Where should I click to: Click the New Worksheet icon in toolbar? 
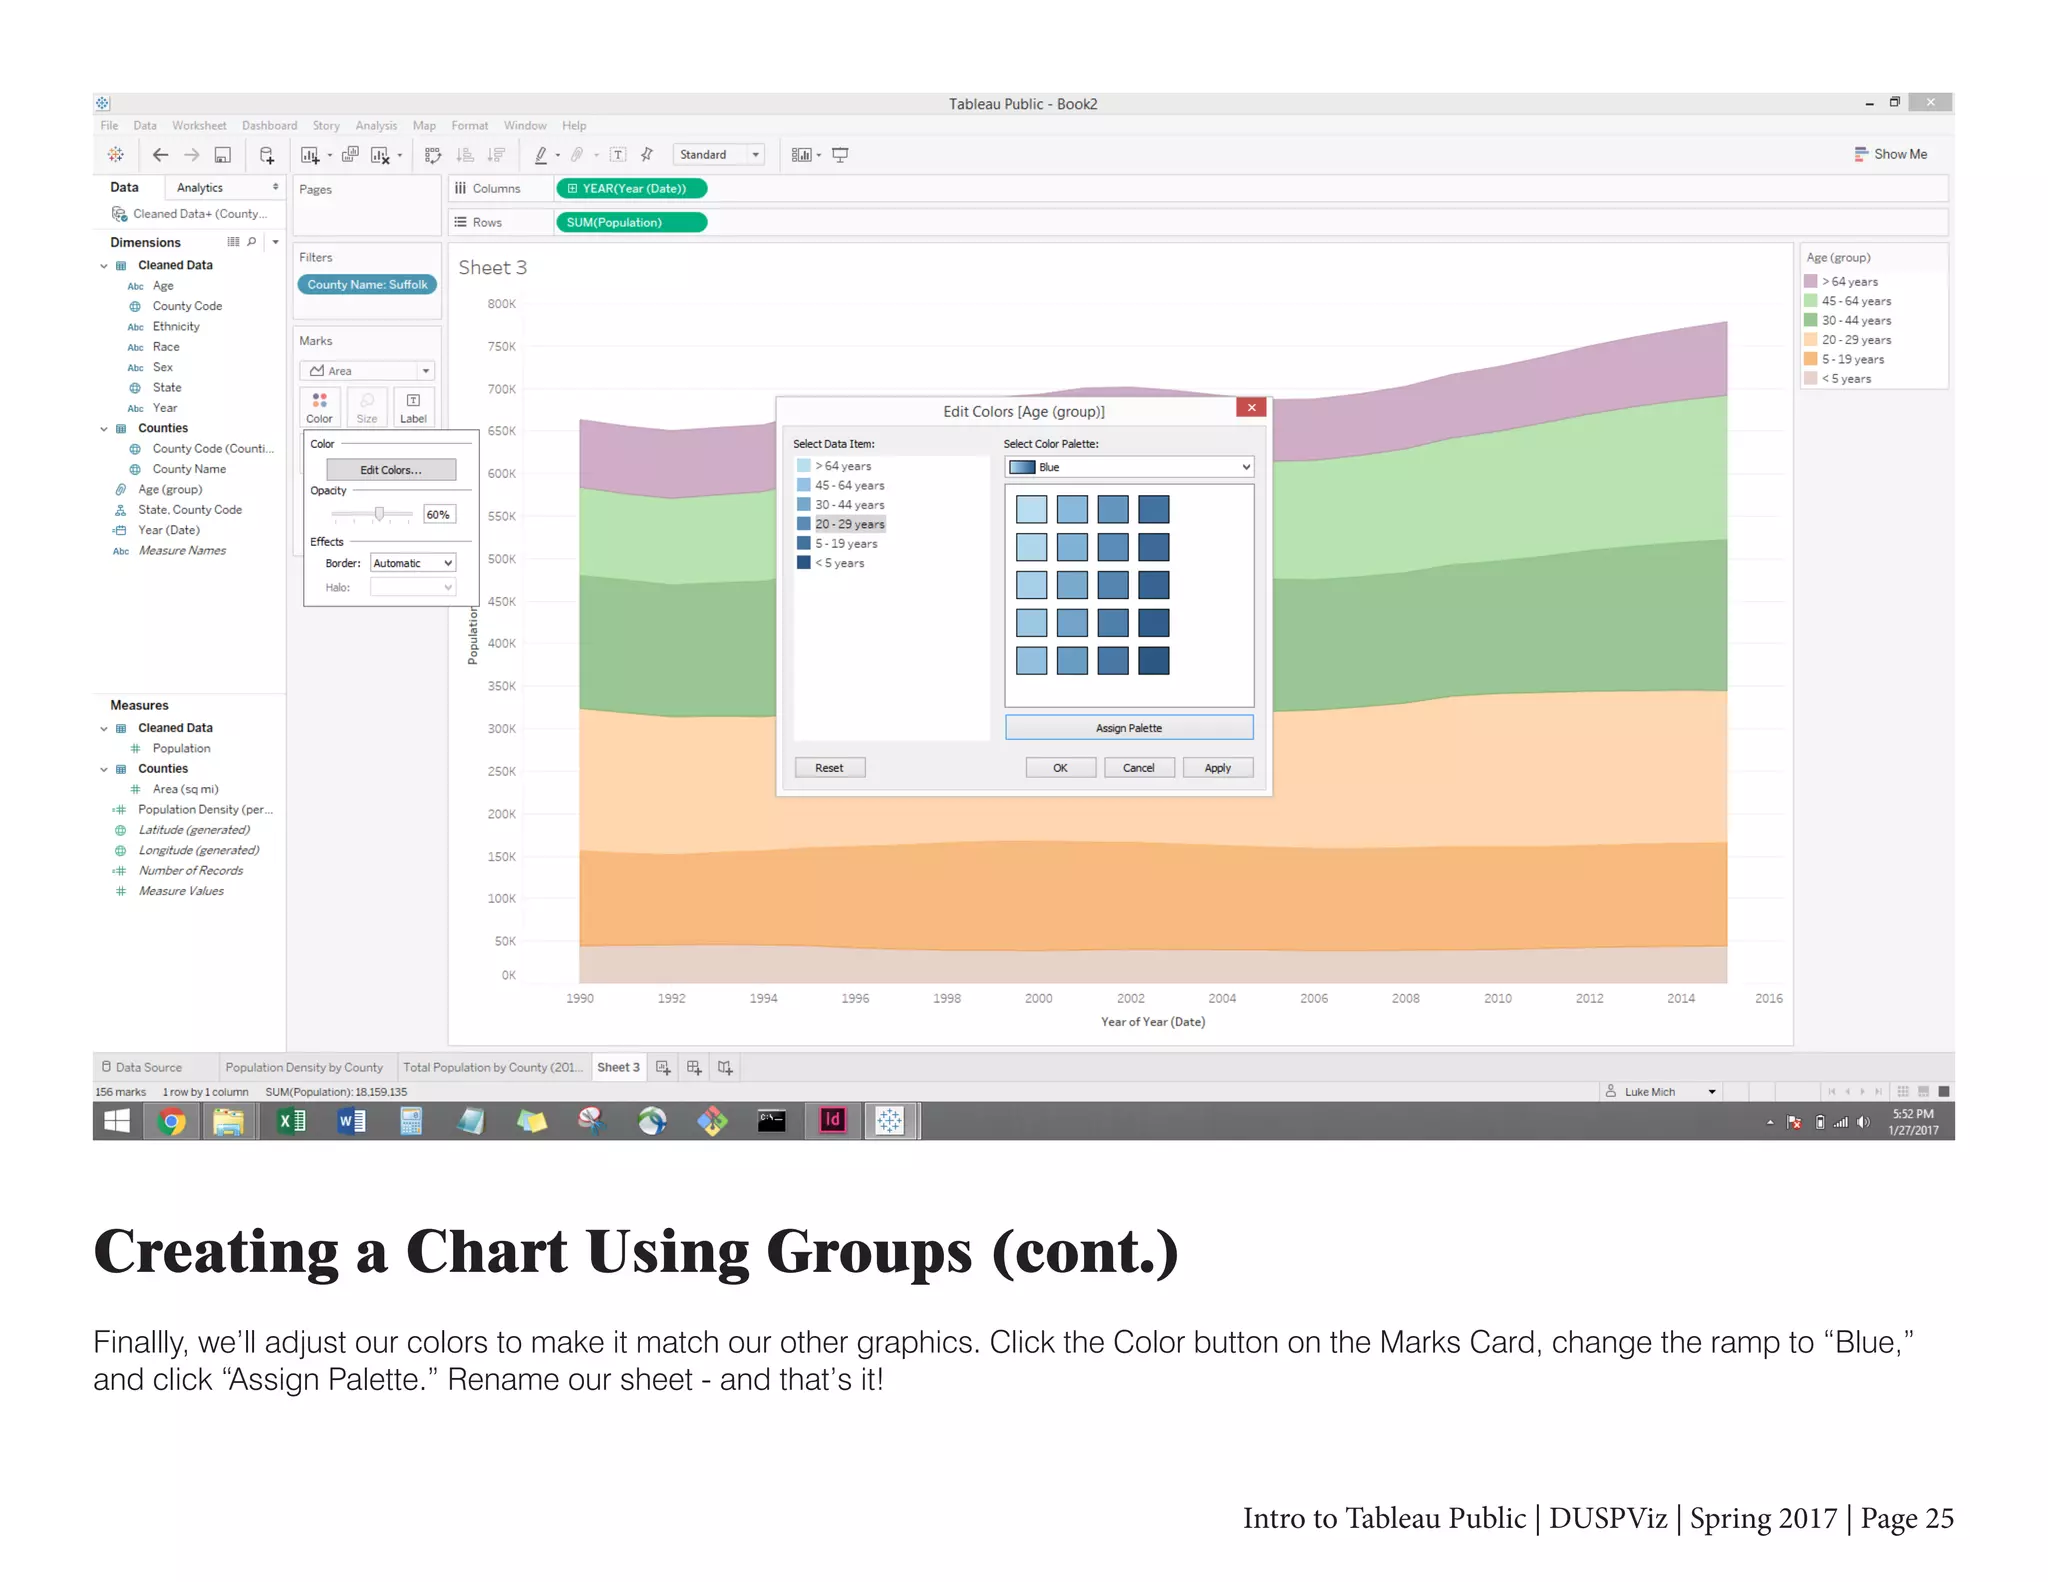[x=310, y=155]
